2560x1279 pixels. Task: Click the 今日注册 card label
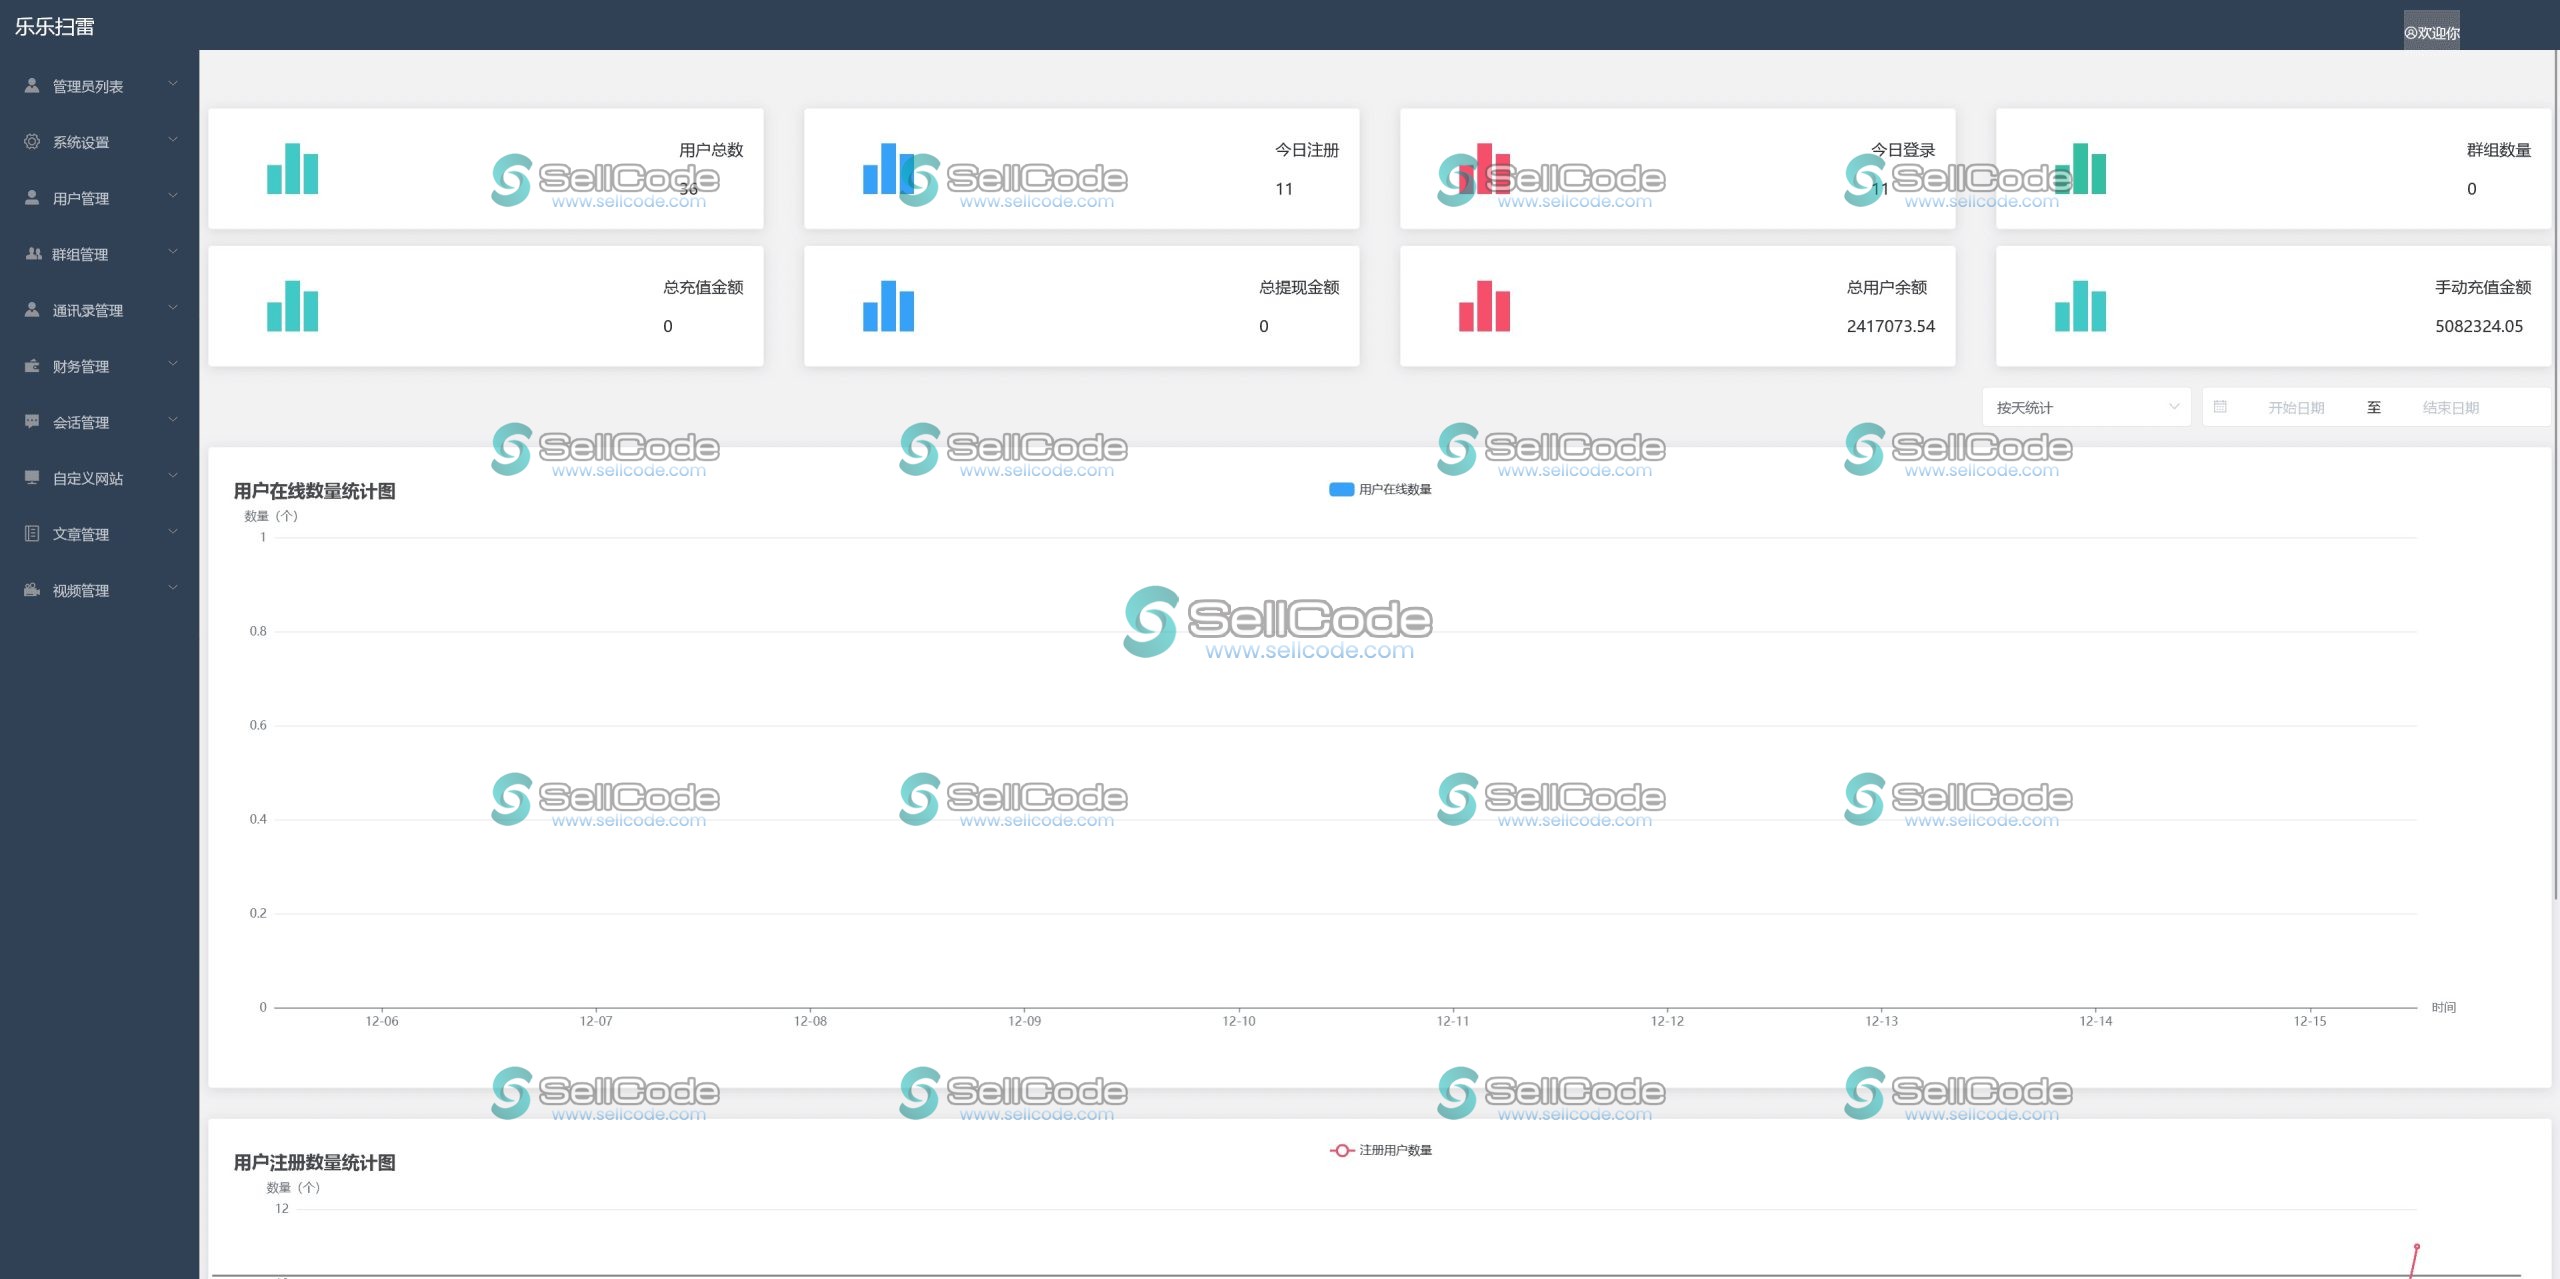coord(1306,150)
